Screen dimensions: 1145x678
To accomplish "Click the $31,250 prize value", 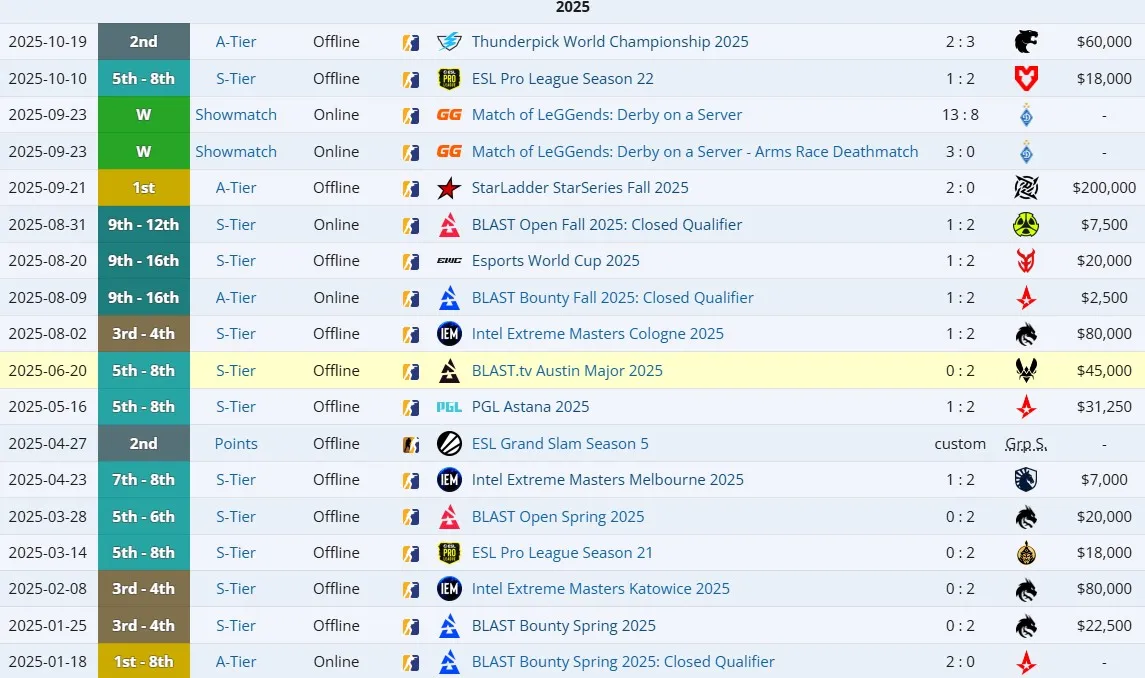I will [1104, 407].
